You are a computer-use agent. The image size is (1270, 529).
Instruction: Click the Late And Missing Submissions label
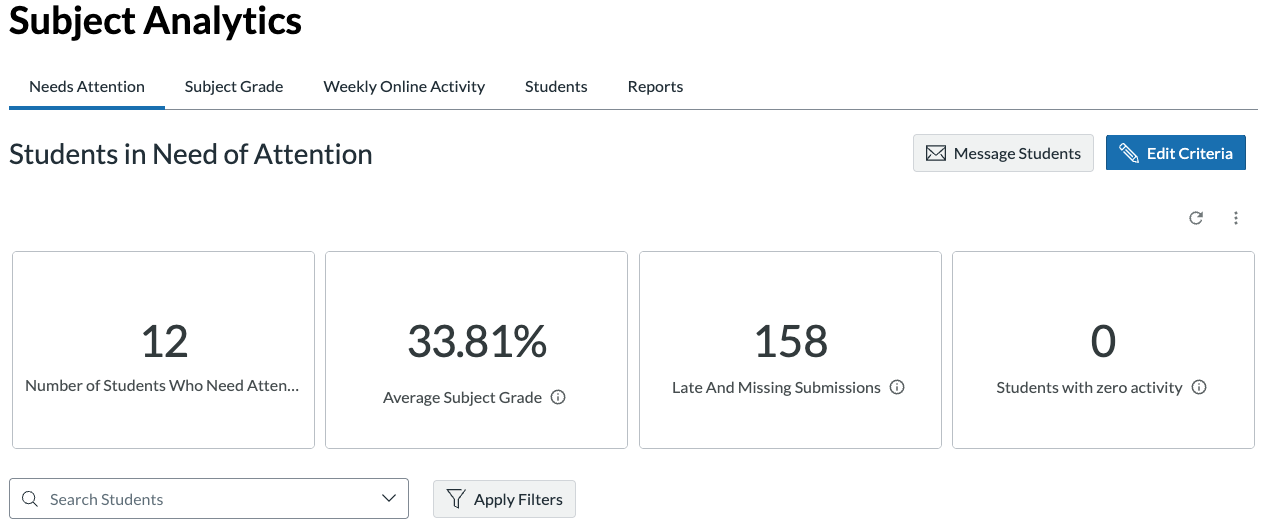tap(776, 388)
